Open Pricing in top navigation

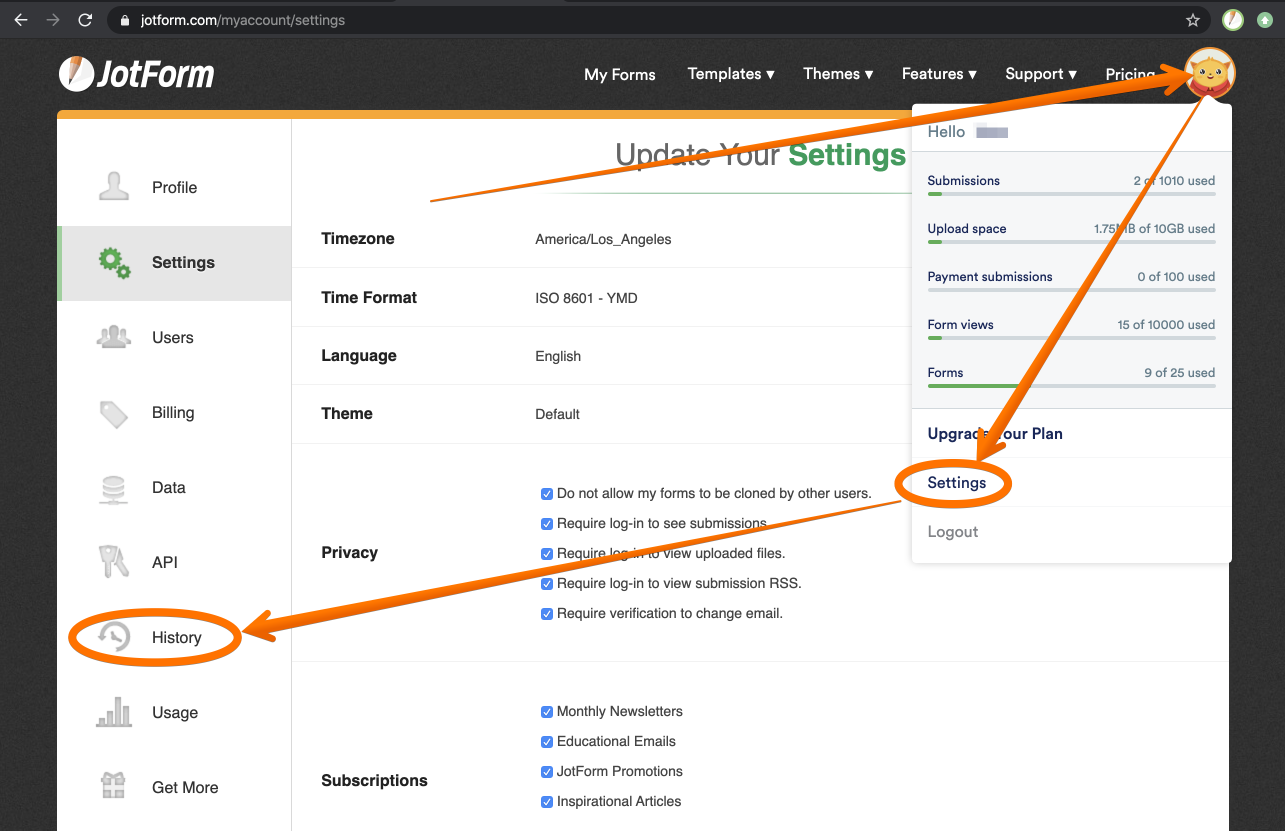1130,74
